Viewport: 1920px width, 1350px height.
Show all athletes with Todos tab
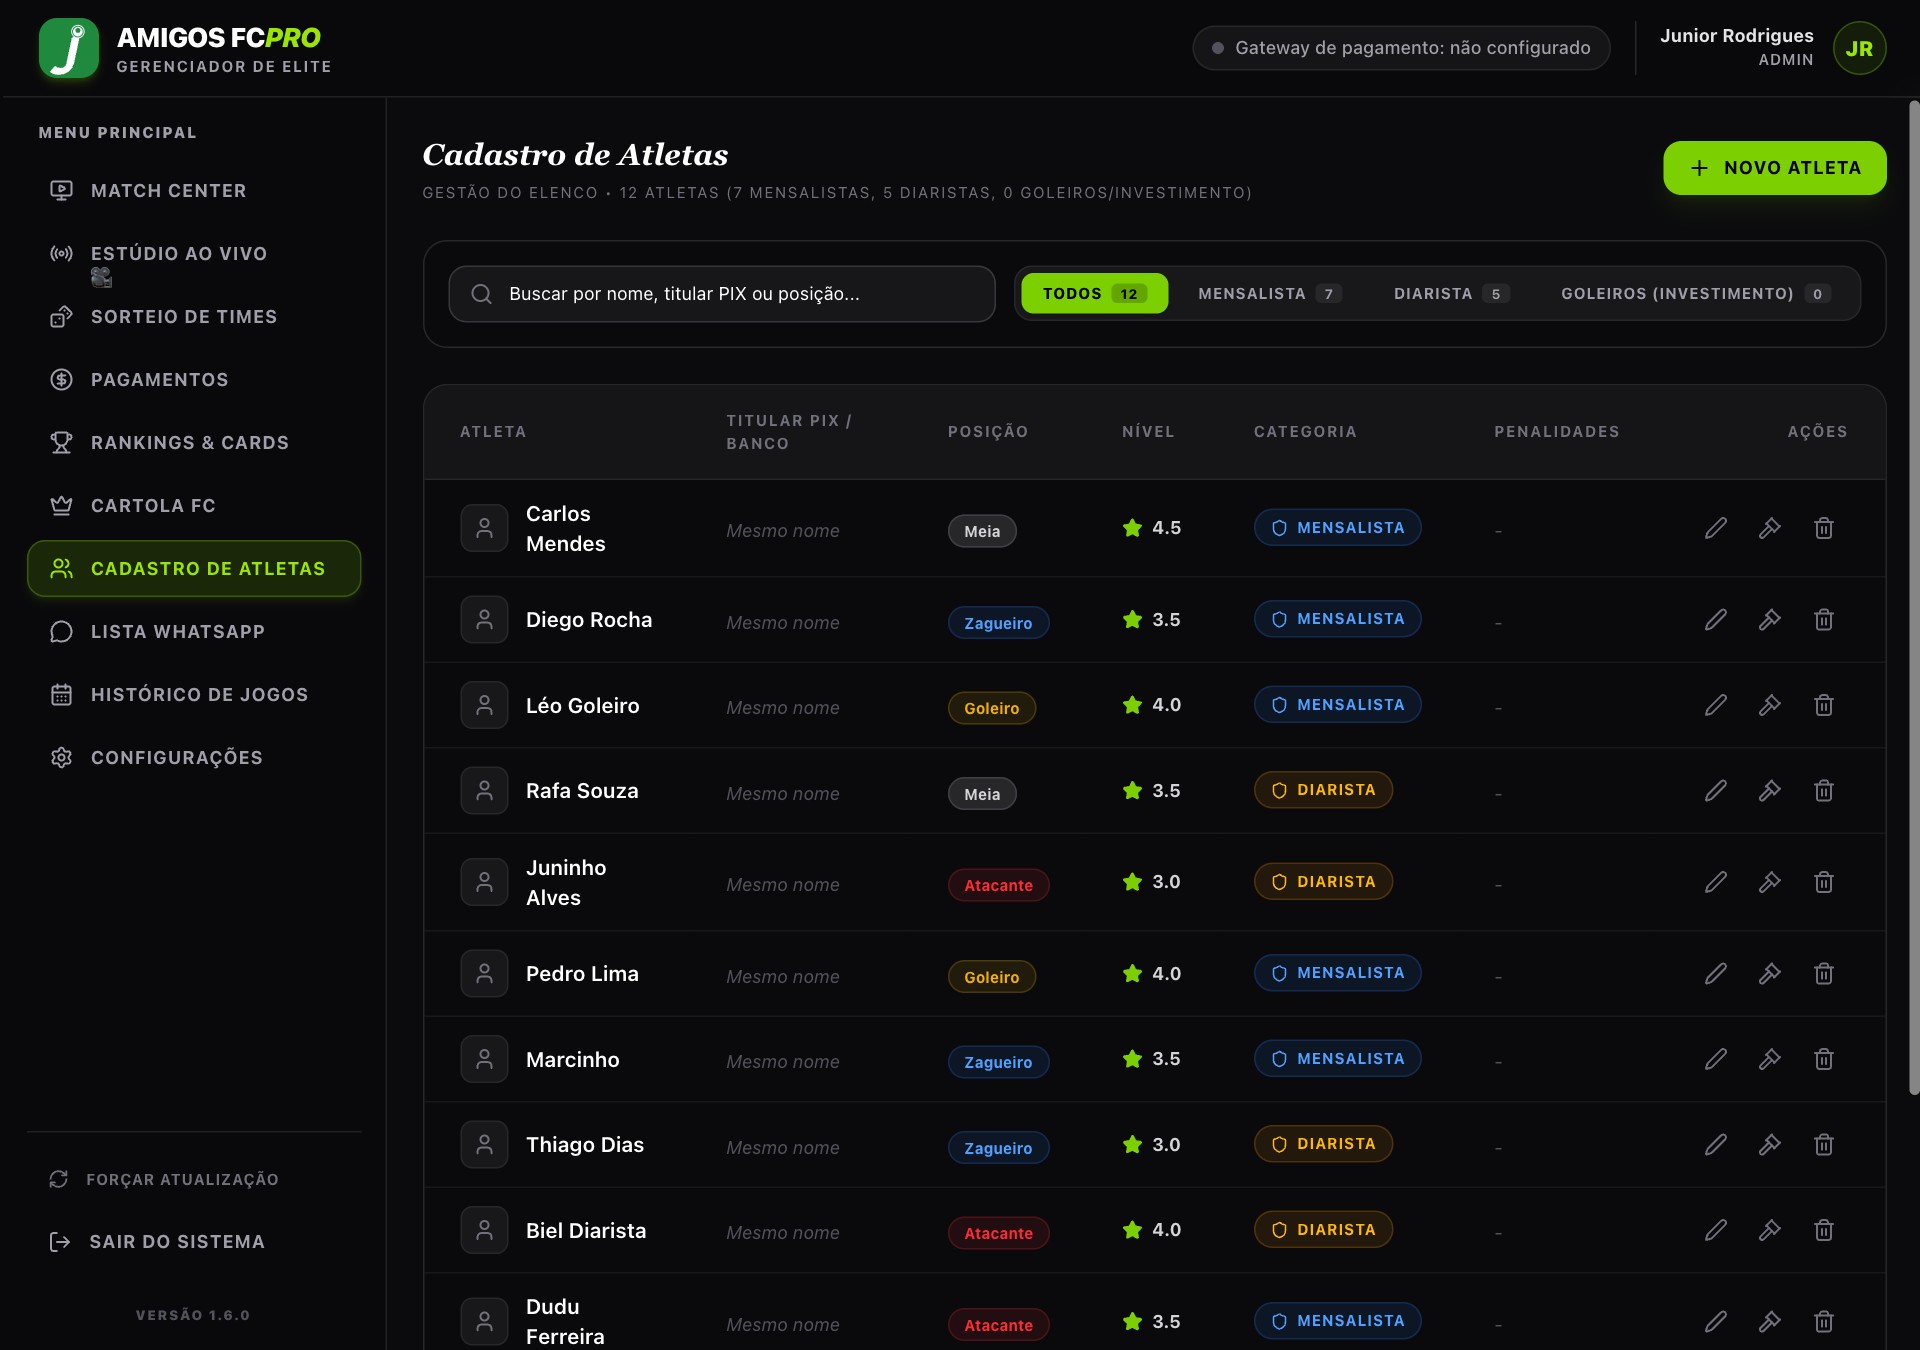pos(1094,294)
